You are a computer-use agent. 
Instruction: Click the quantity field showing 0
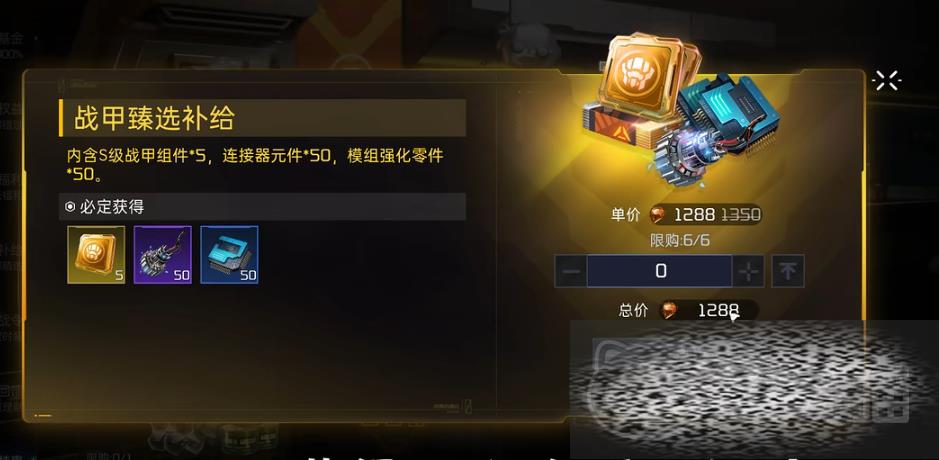(x=659, y=271)
